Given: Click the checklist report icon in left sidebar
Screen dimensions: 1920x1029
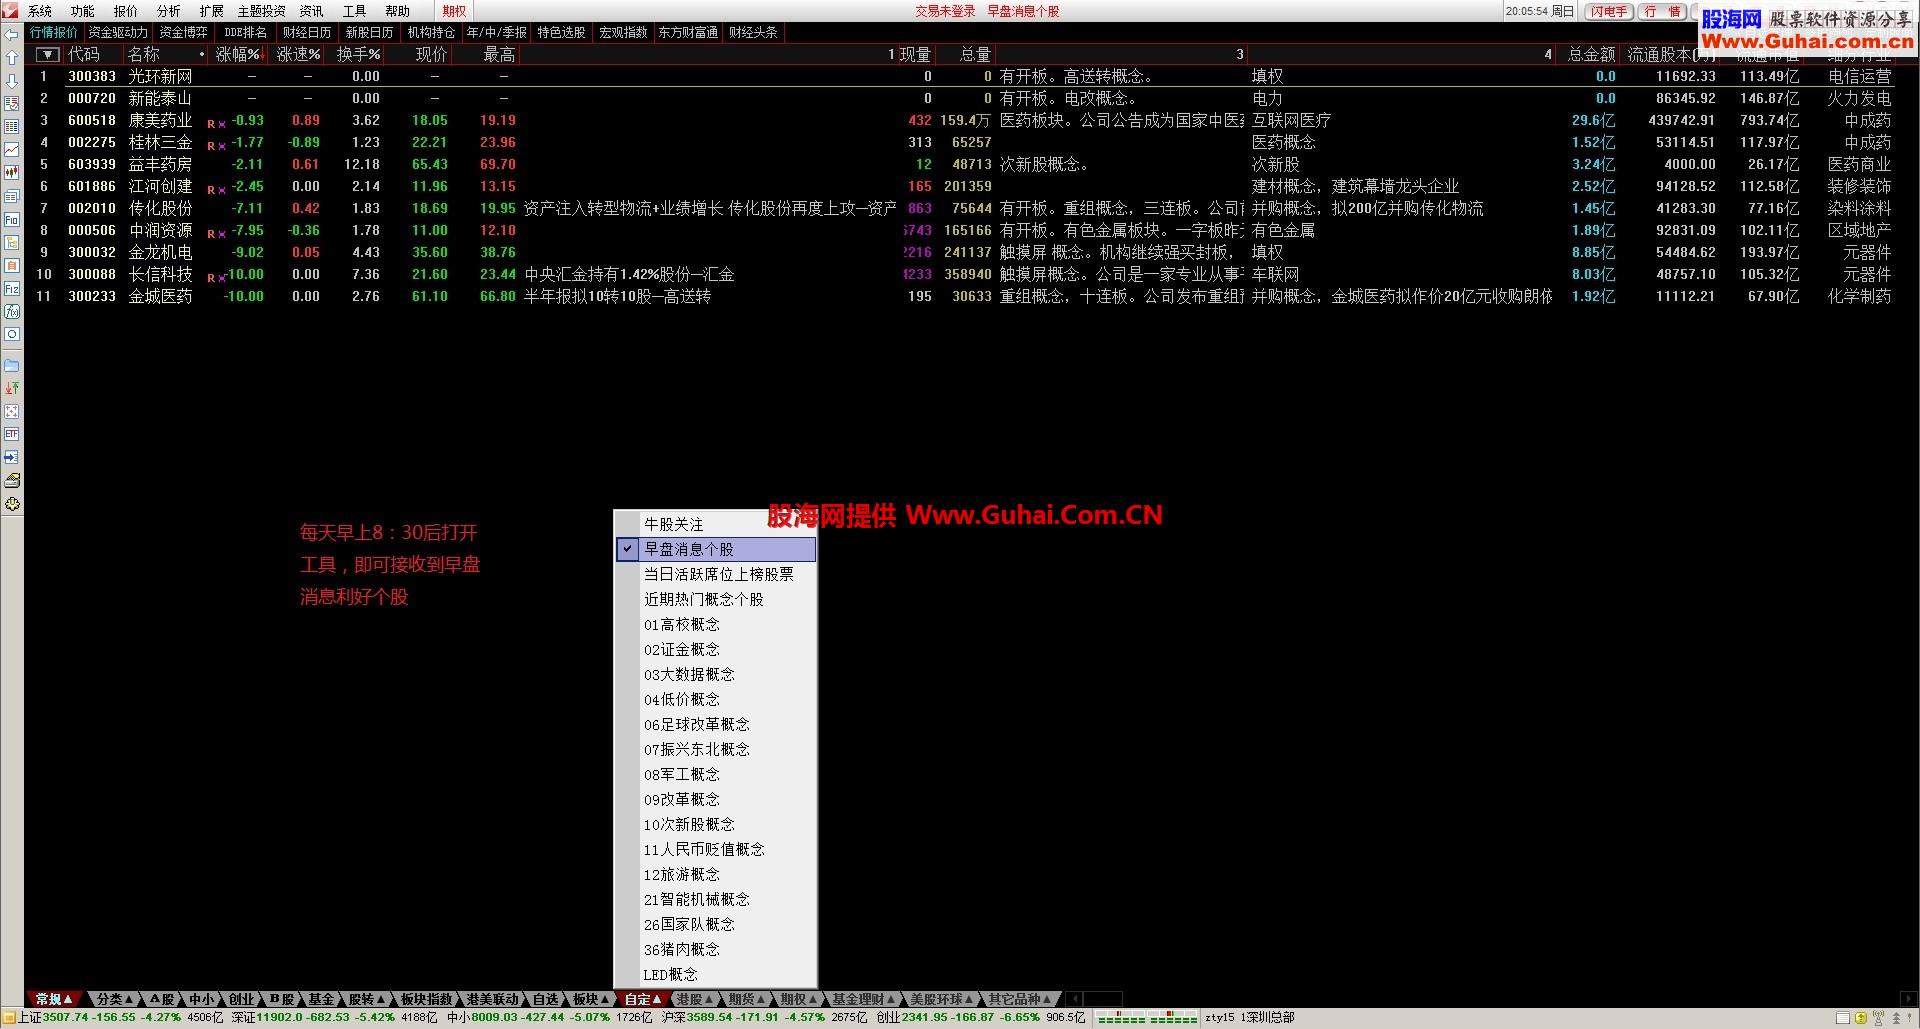Looking at the screenshot, I should pyautogui.click(x=12, y=104).
